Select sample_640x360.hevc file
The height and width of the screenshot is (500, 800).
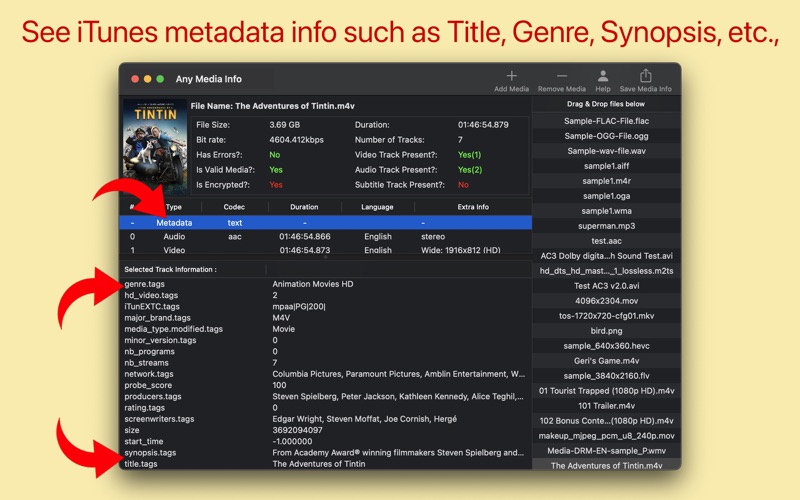click(606, 346)
